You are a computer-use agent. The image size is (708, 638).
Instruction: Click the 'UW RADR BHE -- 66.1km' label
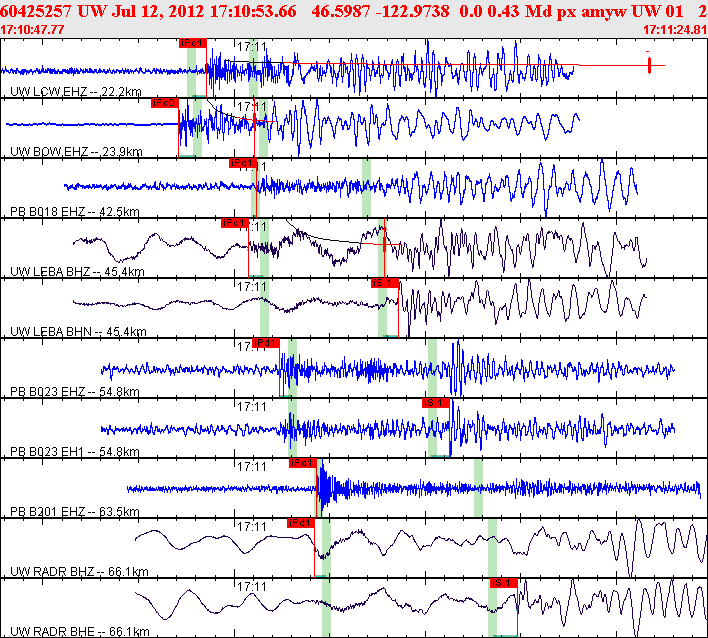coord(79,631)
